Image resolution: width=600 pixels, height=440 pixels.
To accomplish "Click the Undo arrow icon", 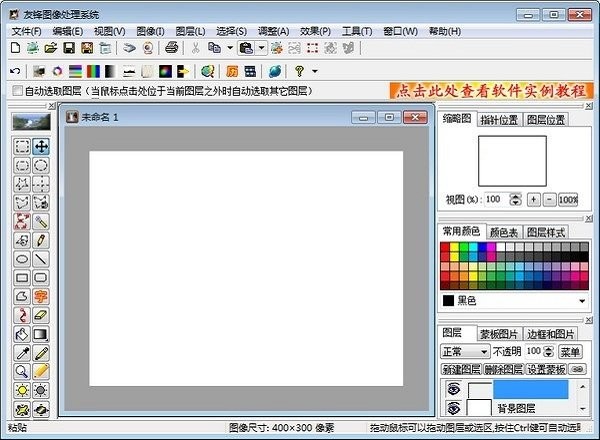I will [x=15, y=72].
